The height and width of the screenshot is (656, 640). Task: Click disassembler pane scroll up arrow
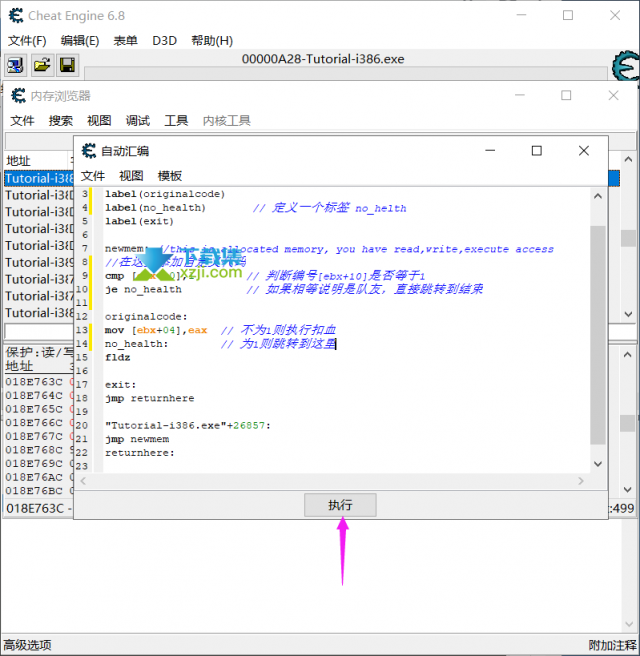(628, 159)
